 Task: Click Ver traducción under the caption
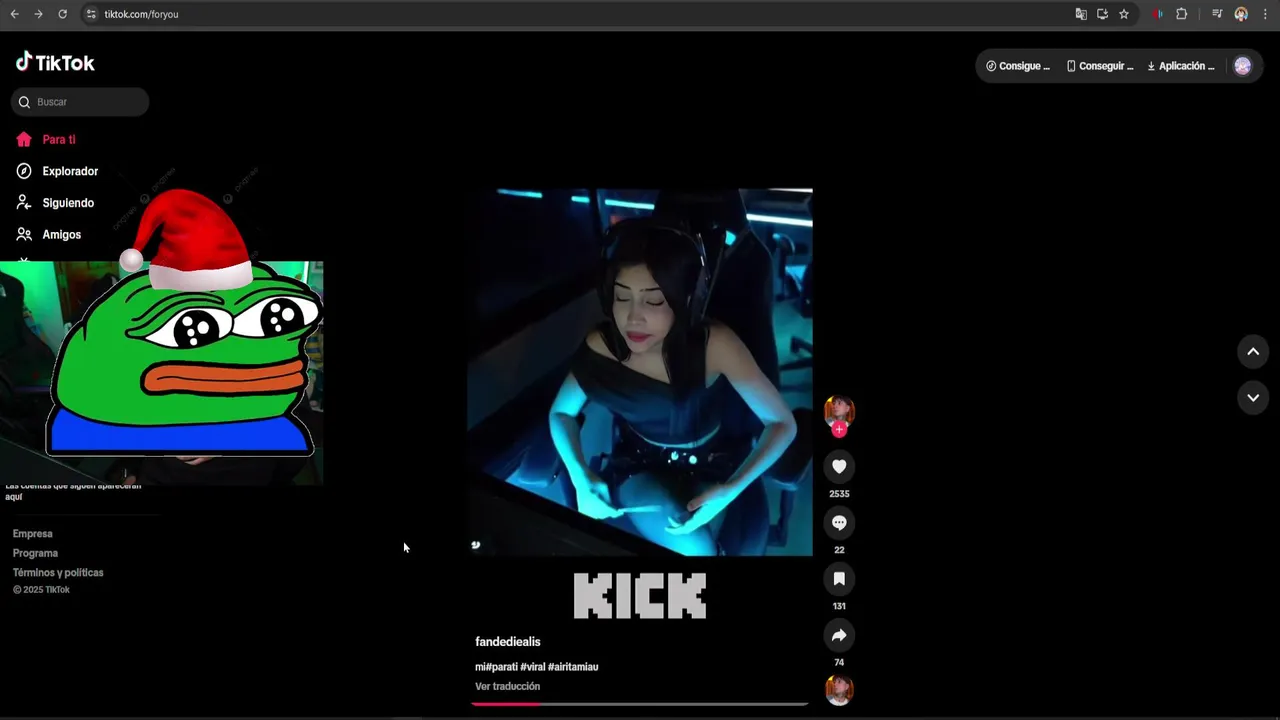pos(507,686)
